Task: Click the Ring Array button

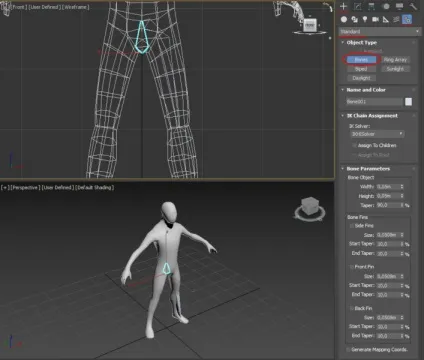Action: tap(395, 60)
